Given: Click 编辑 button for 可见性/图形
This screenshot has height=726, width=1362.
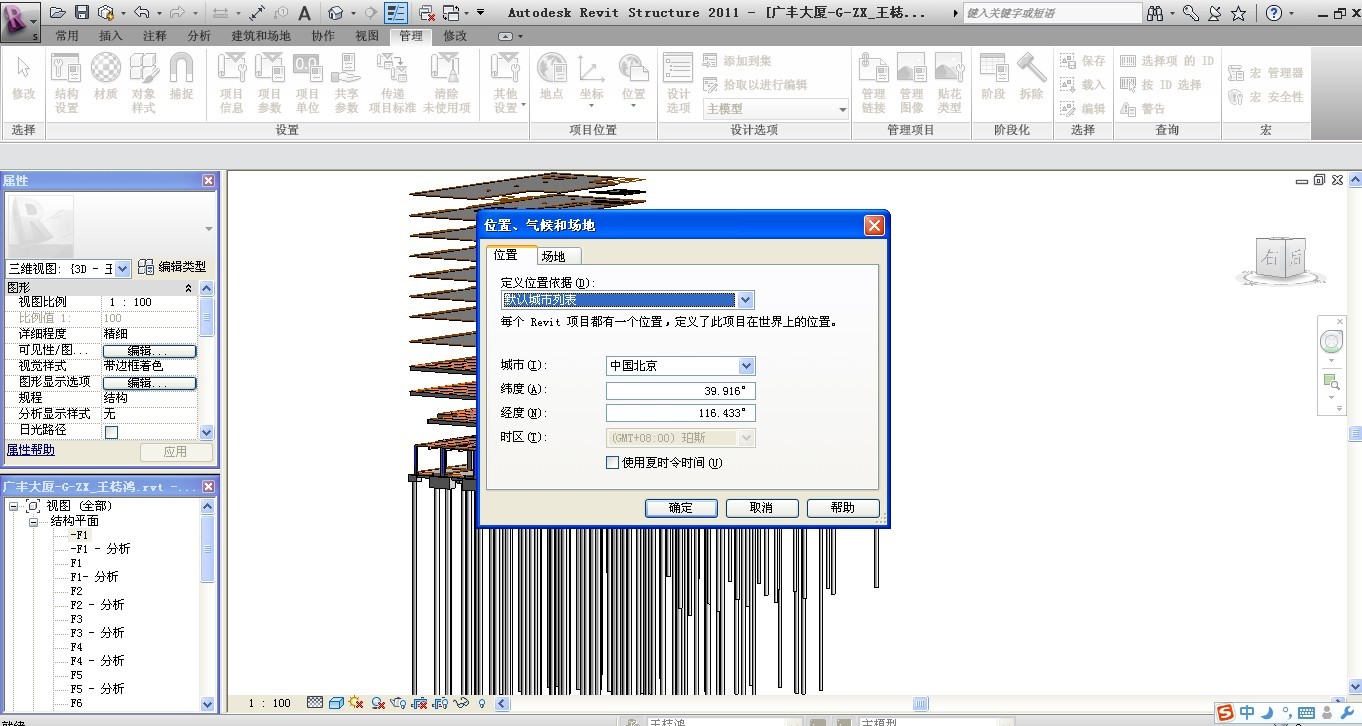Looking at the screenshot, I should click(149, 351).
